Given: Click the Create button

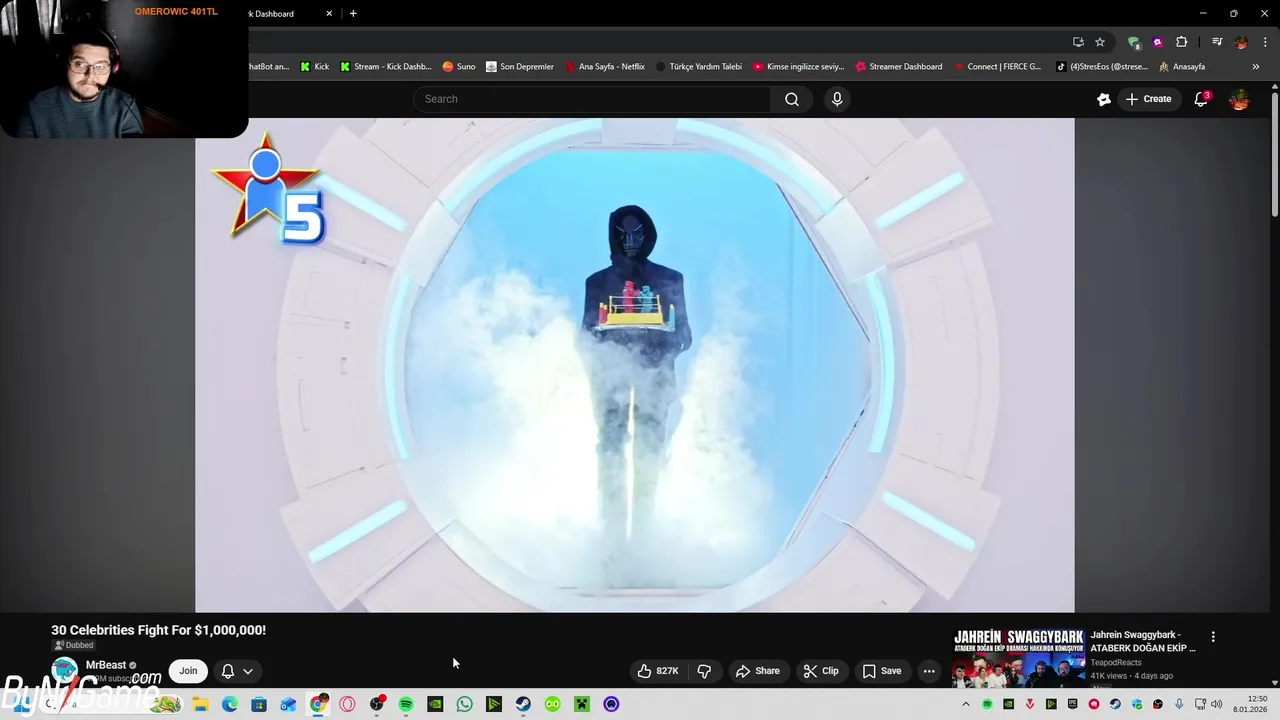Looking at the screenshot, I should point(1148,99).
